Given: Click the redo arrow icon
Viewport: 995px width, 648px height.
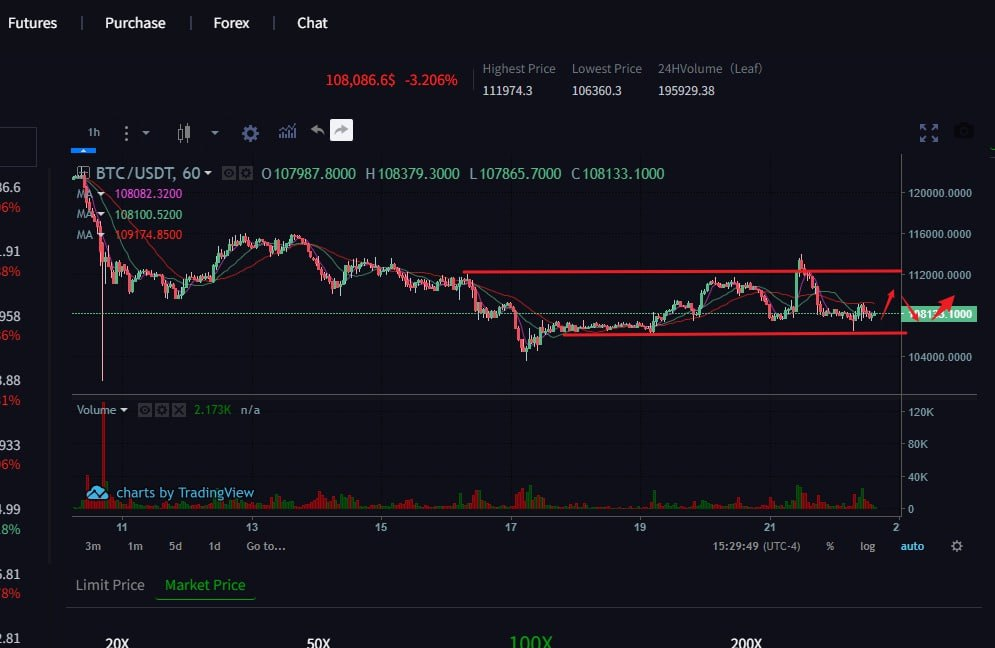Looking at the screenshot, I should 341,130.
